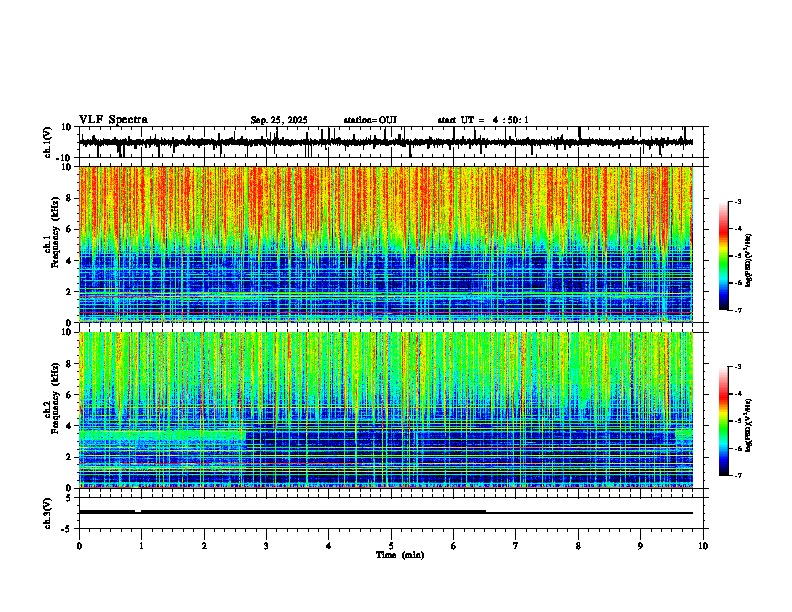Screen dimensions: 792x612
Task: Click the "8" kHz tick on ch.1 frequency axis
Action: (x=70, y=198)
